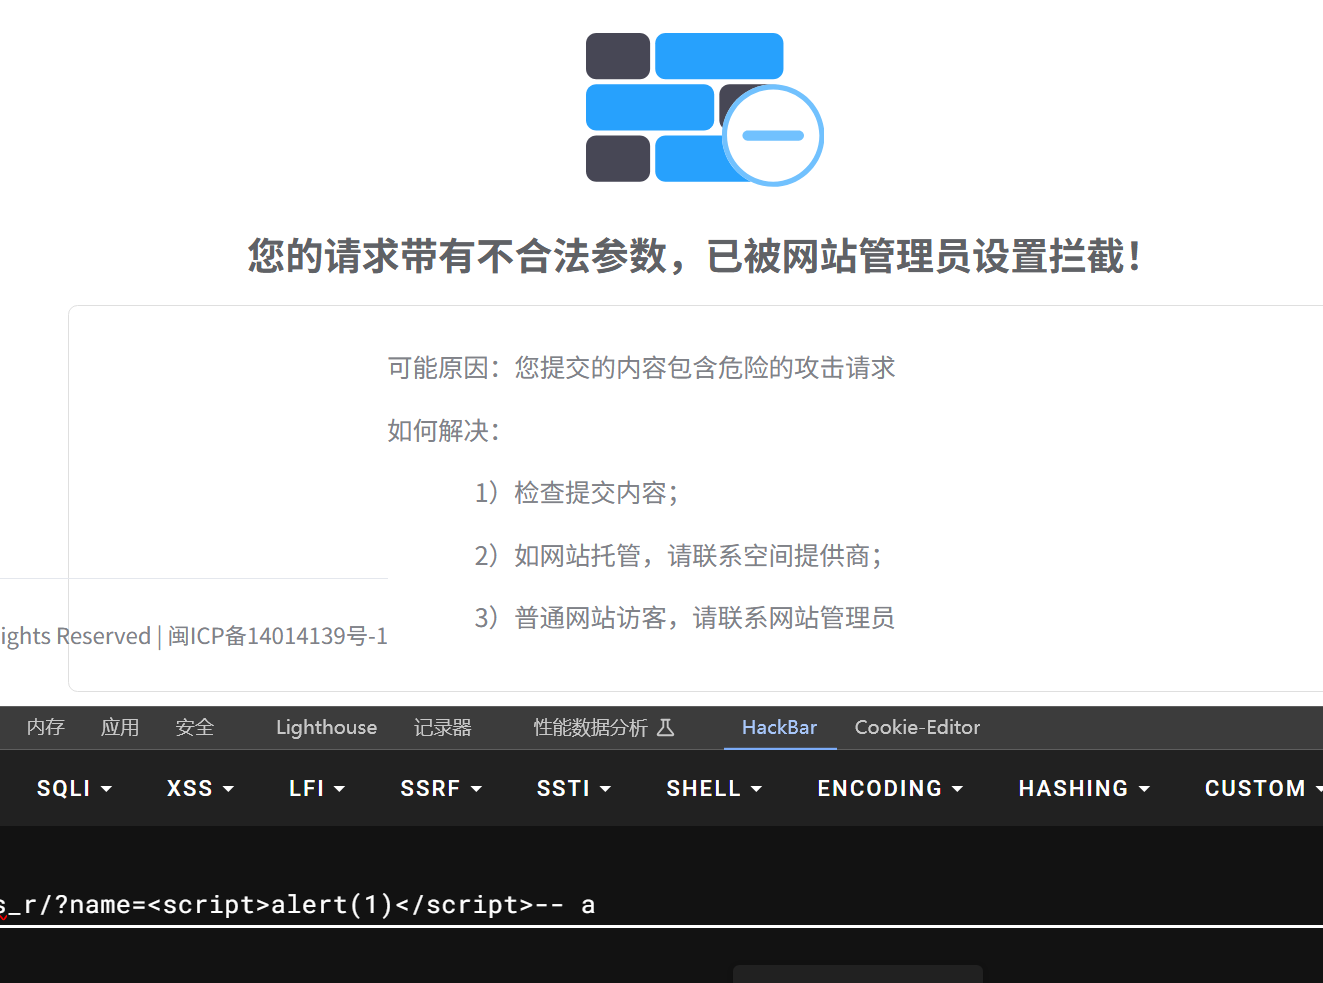
Task: Expand the SQLI dropdown menu
Action: 75,789
